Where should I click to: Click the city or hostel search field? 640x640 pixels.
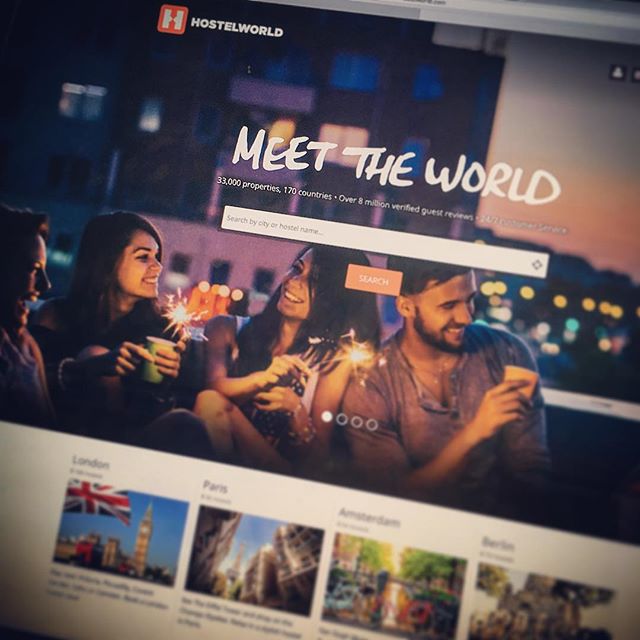pos(384,242)
